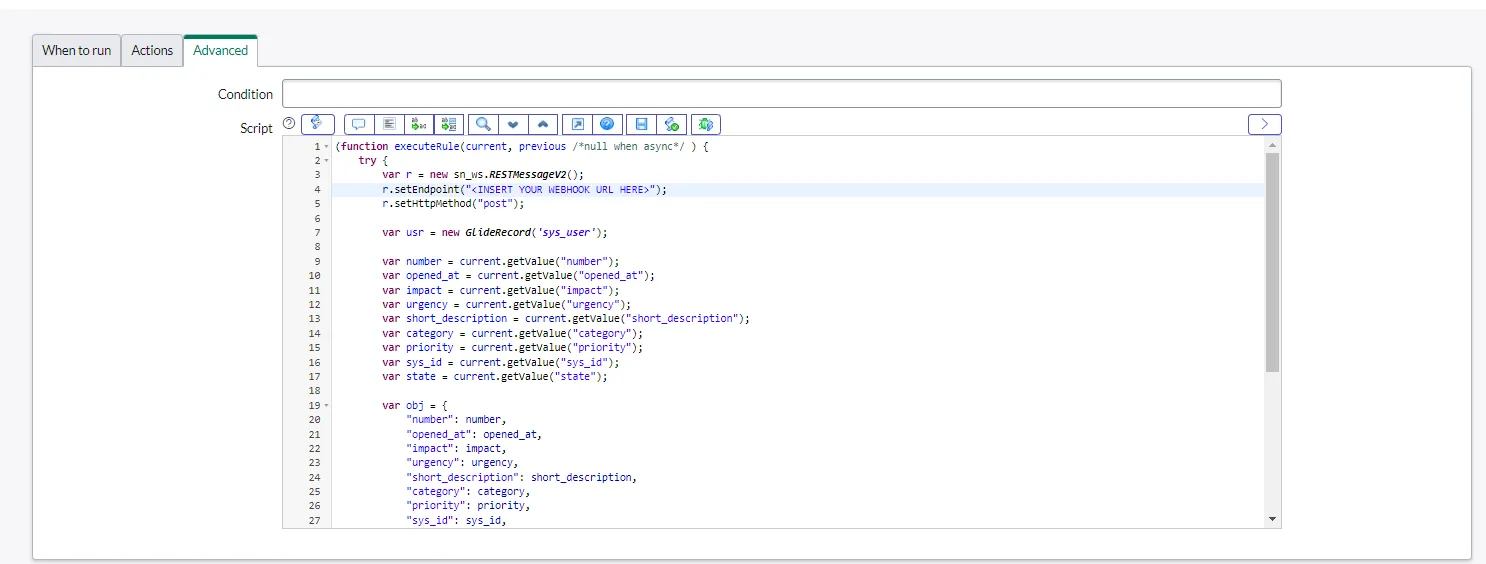This screenshot has width=1486, height=564.
Task: Select the Advanced tab
Action: [220, 50]
